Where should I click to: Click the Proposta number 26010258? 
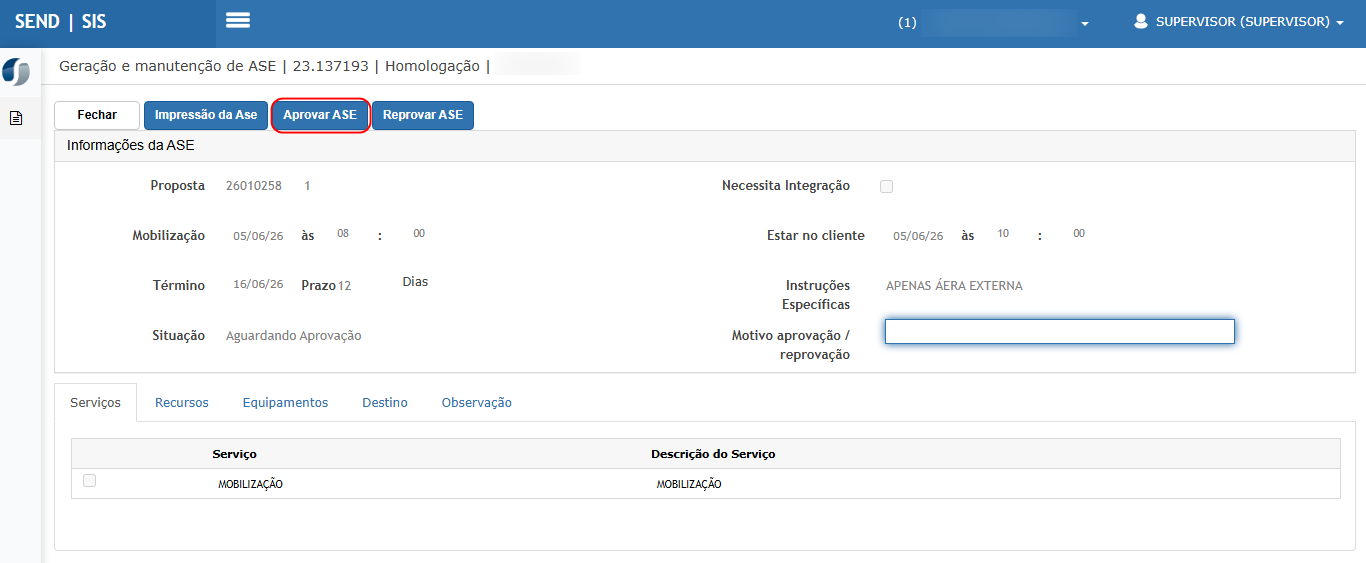pyautogui.click(x=254, y=186)
